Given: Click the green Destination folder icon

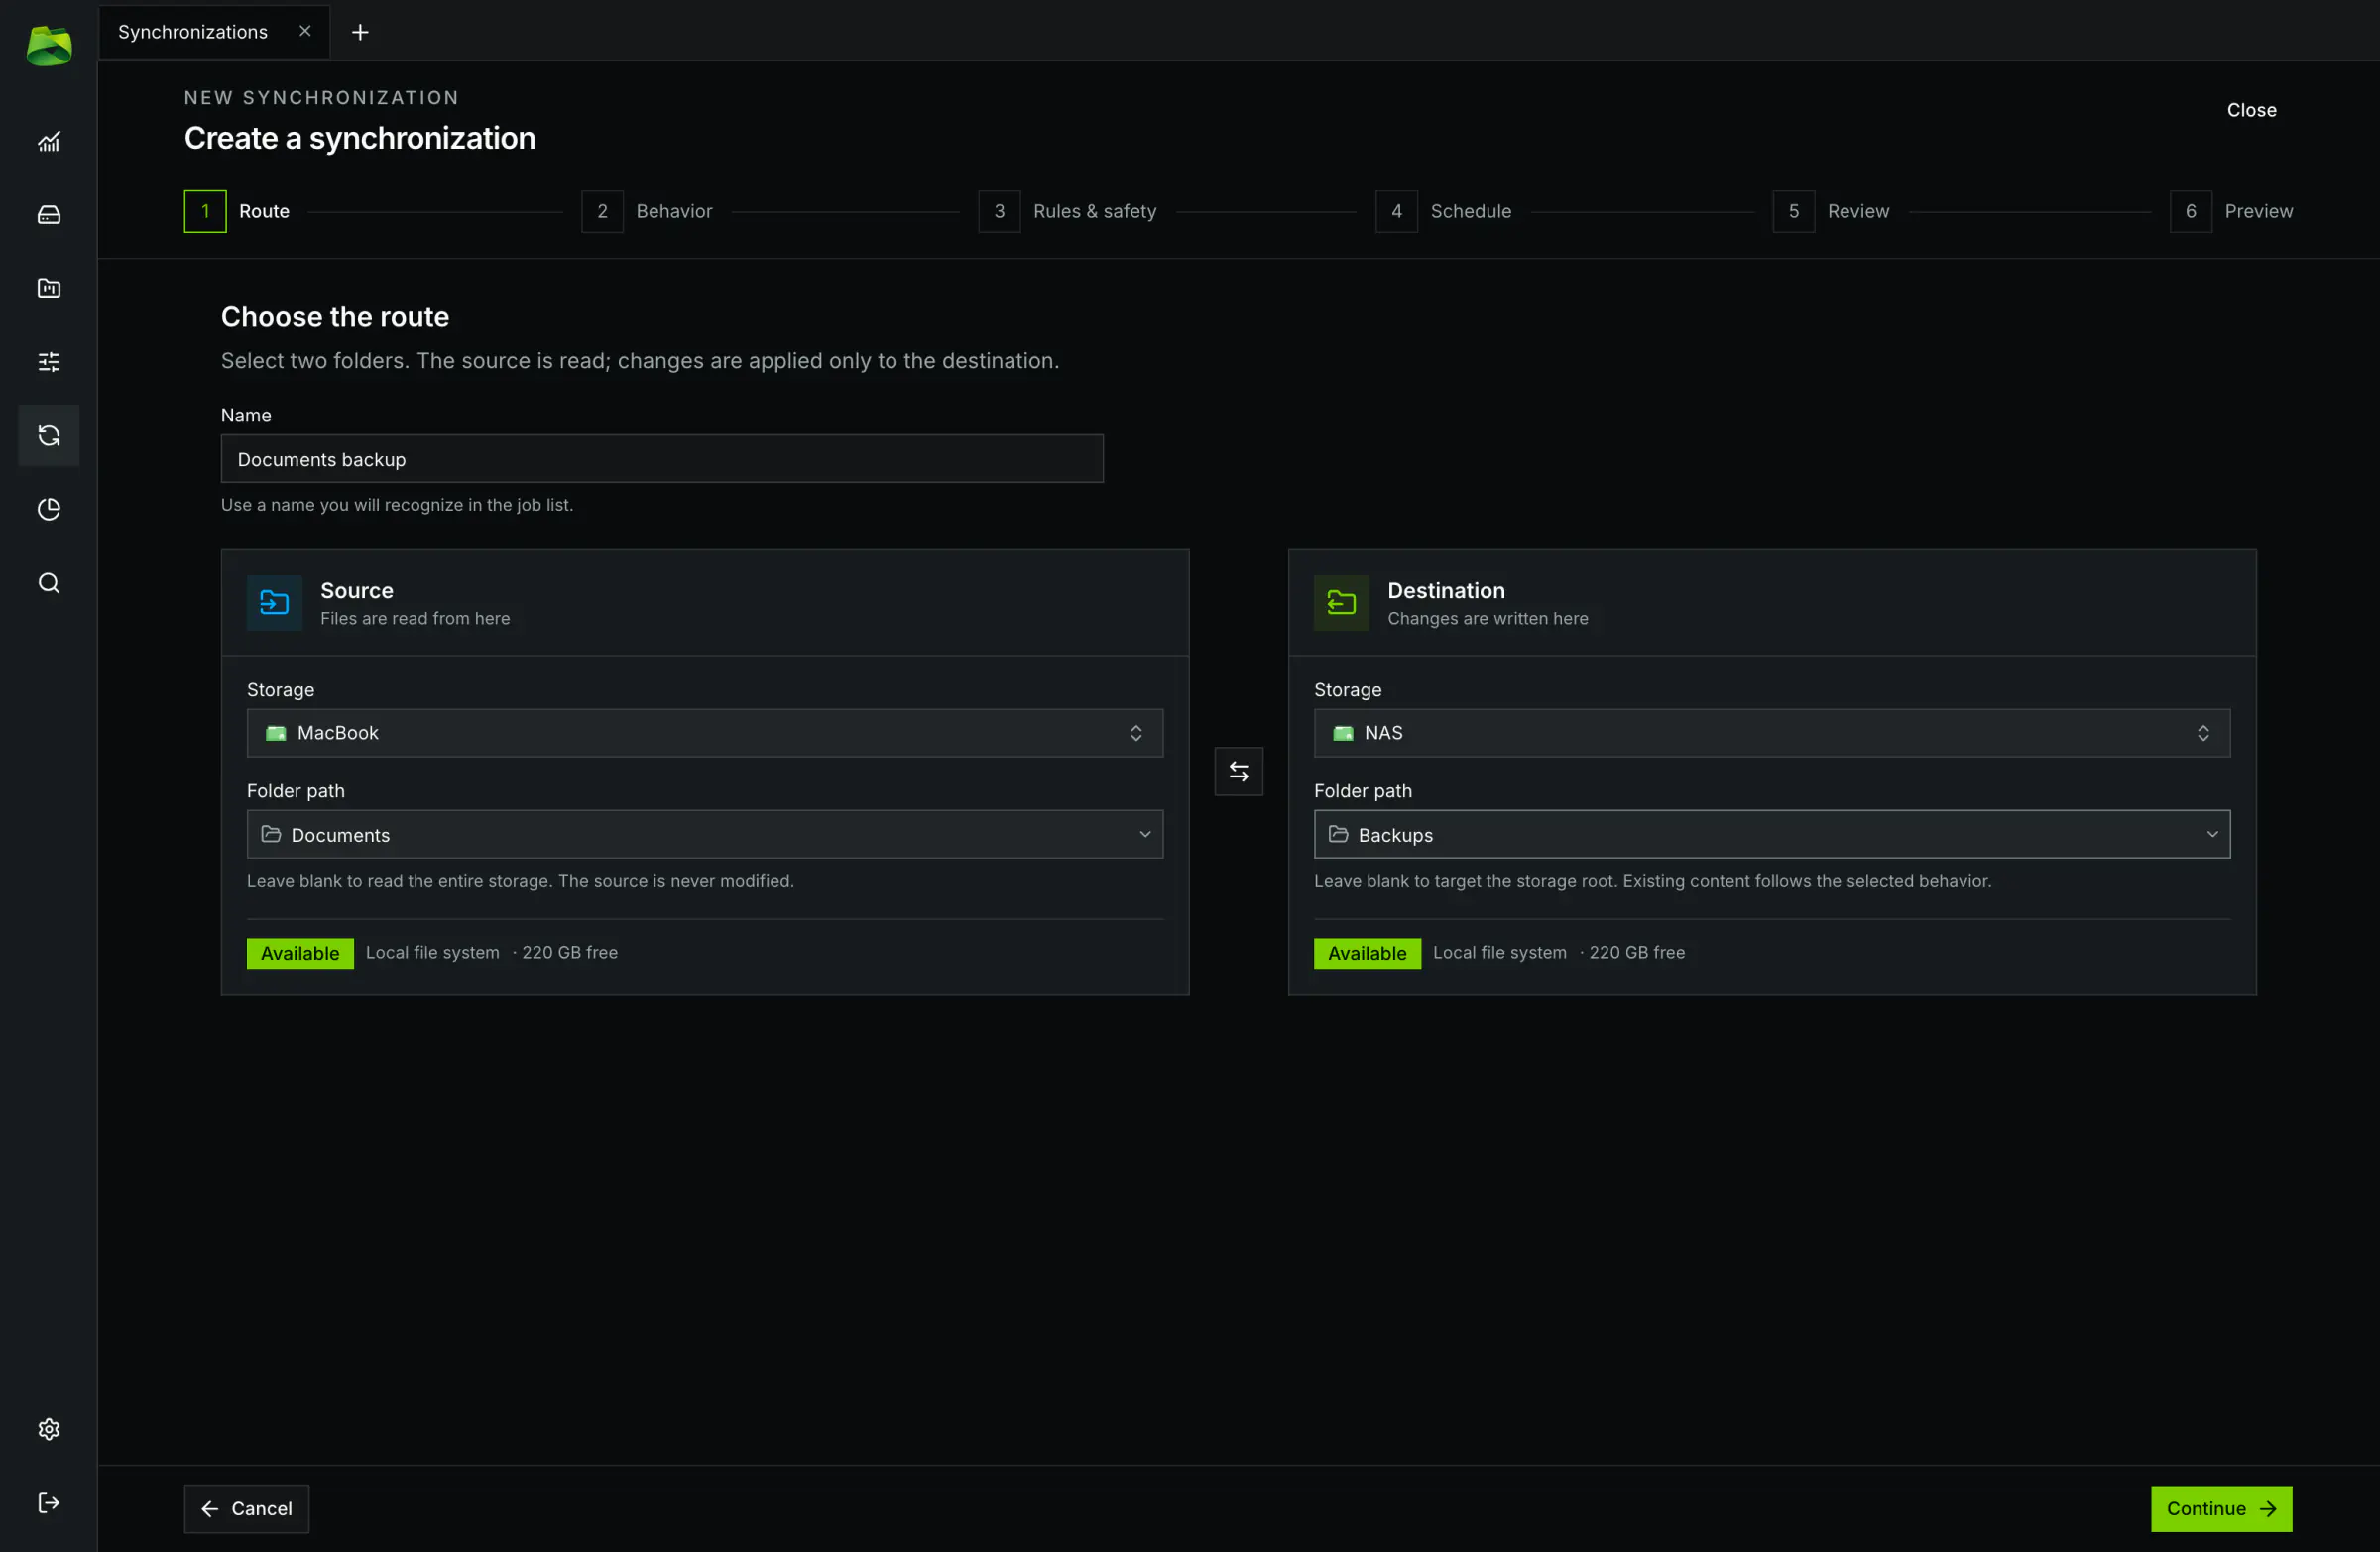Looking at the screenshot, I should point(1341,603).
